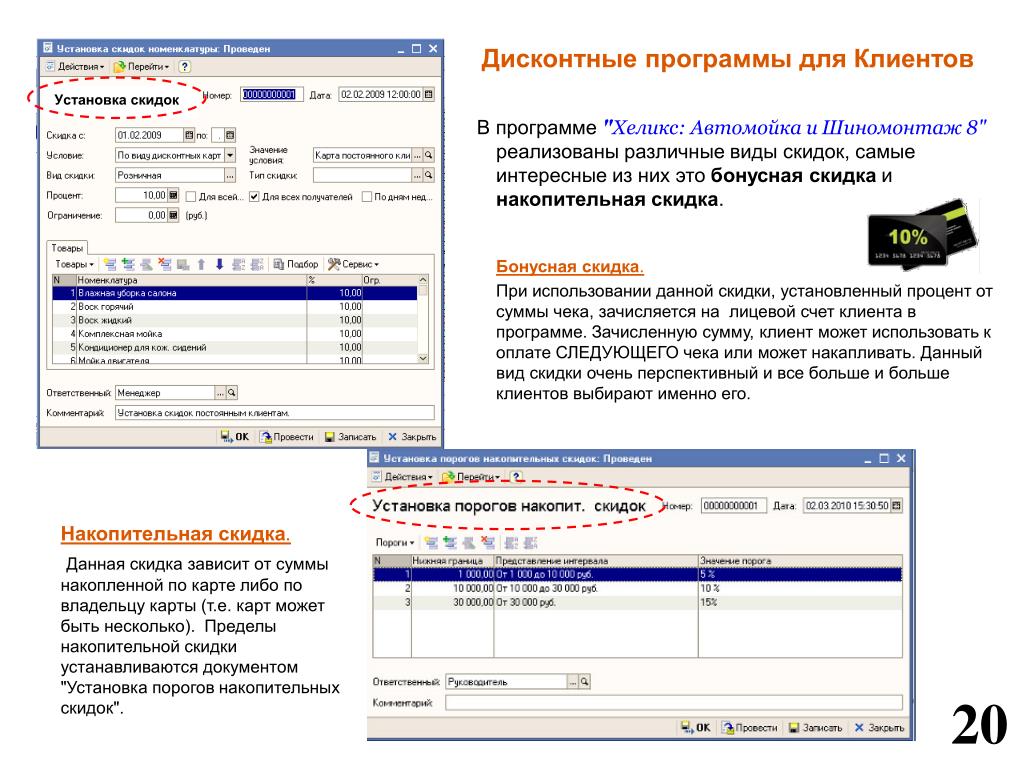Image resolution: width=1024 pixels, height=768 pixels.
Task: Open calendar for Скидка с date
Action: pos(189,135)
